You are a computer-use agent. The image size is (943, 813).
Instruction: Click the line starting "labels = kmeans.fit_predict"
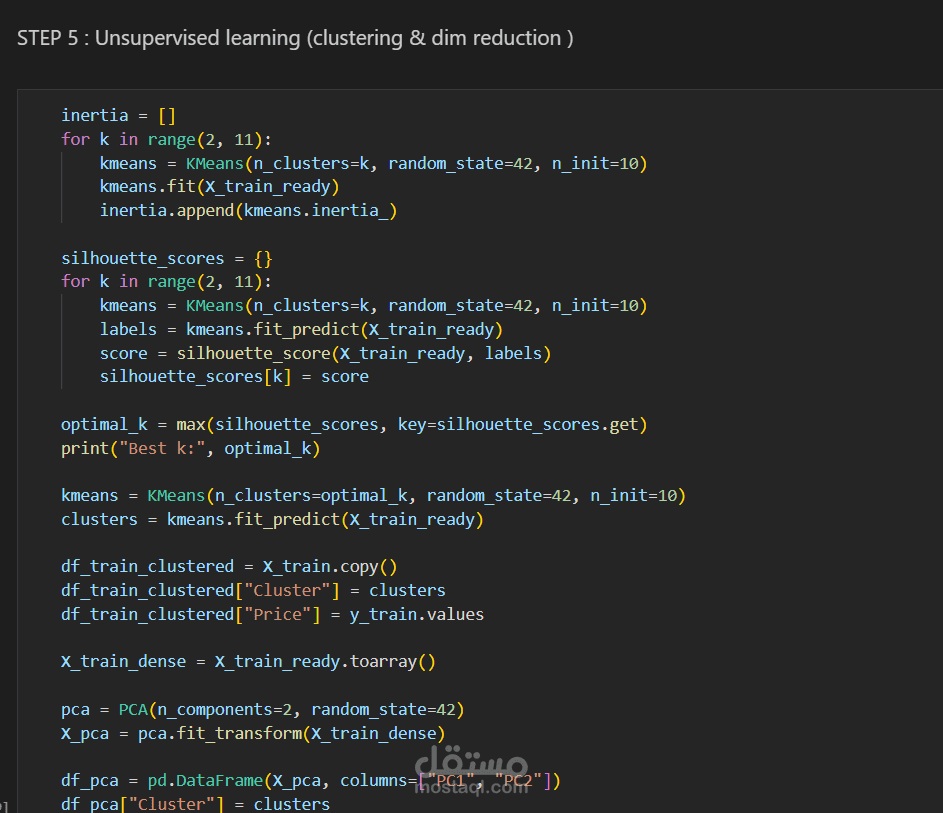pos(301,330)
